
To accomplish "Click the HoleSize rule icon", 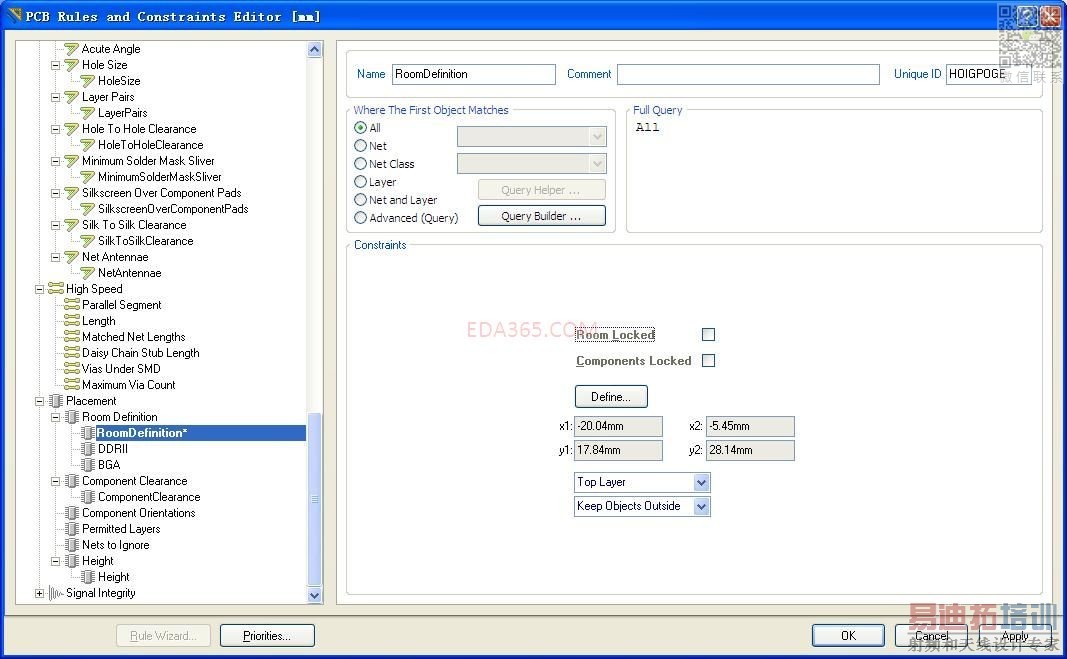I will pos(88,81).
